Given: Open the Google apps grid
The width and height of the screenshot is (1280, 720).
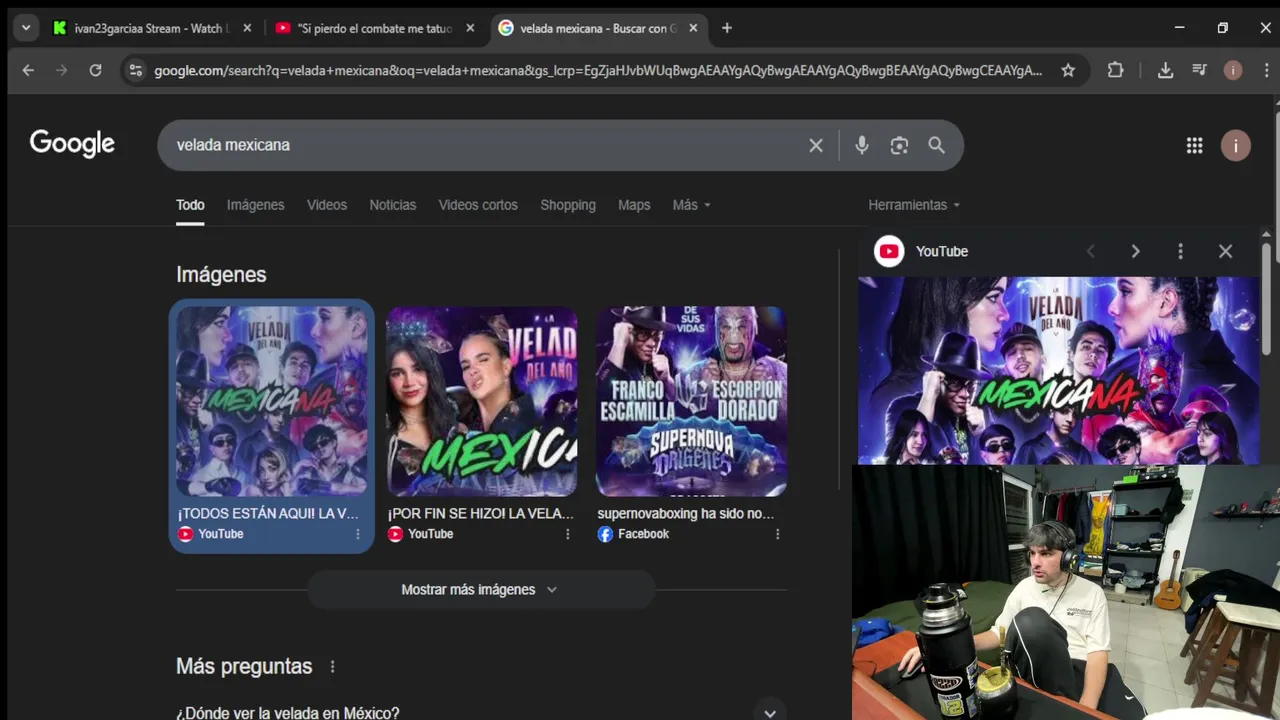Looking at the screenshot, I should [x=1194, y=146].
